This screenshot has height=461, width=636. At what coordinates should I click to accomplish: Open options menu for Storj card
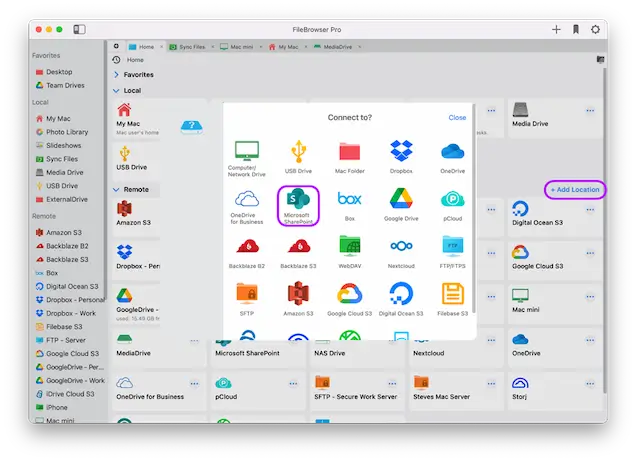pos(590,384)
